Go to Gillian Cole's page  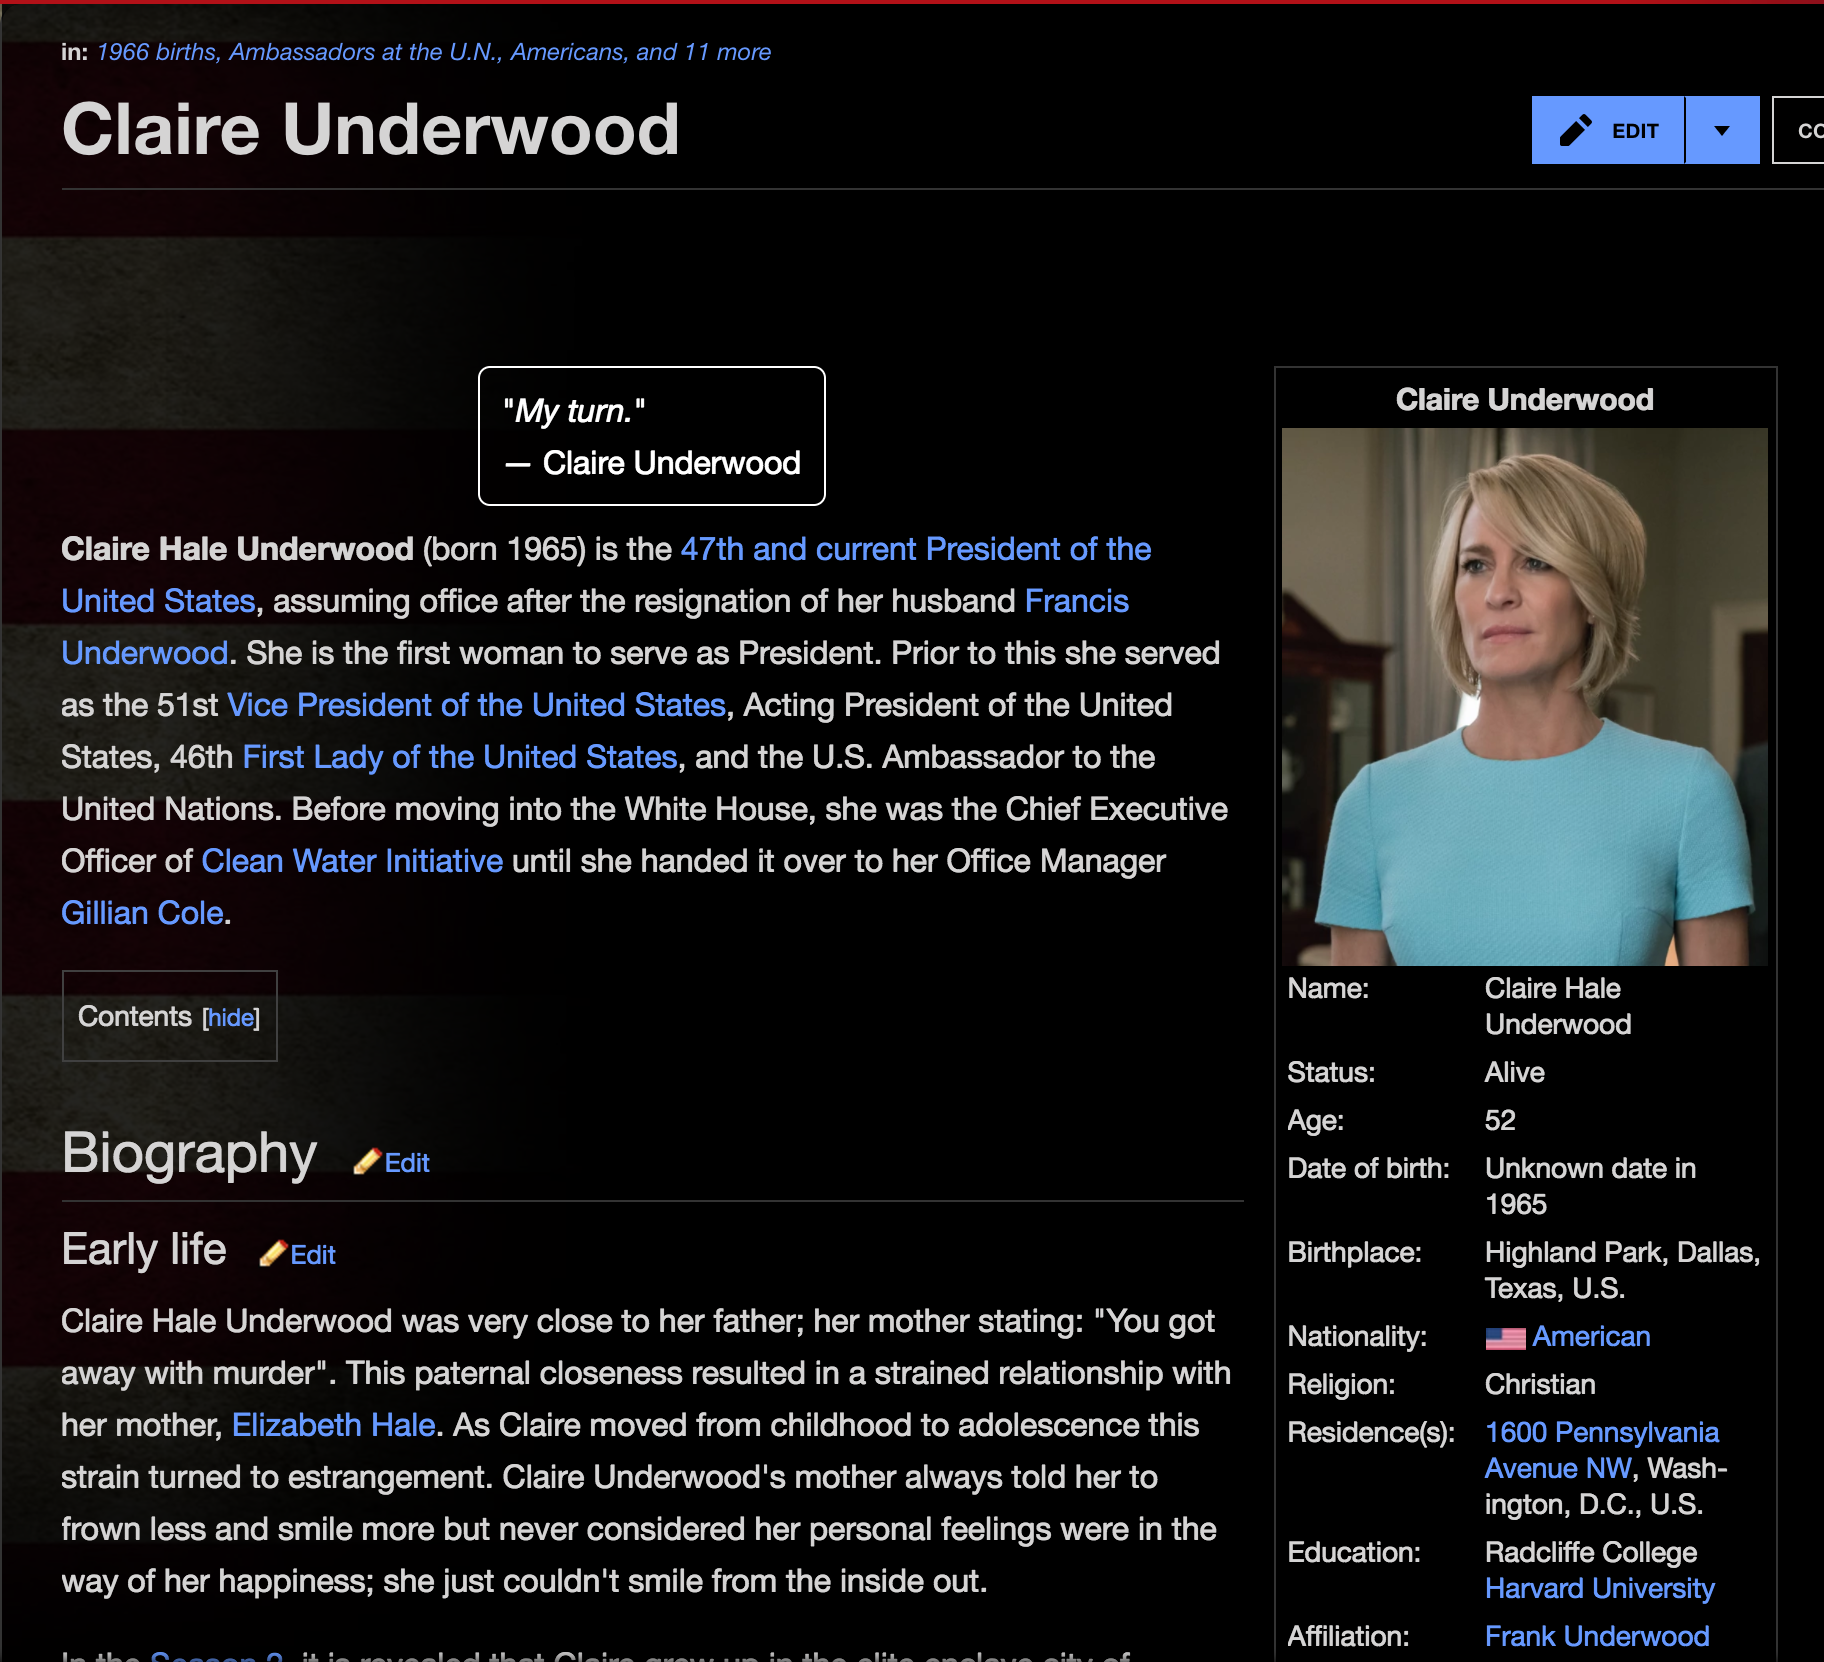[x=142, y=913]
